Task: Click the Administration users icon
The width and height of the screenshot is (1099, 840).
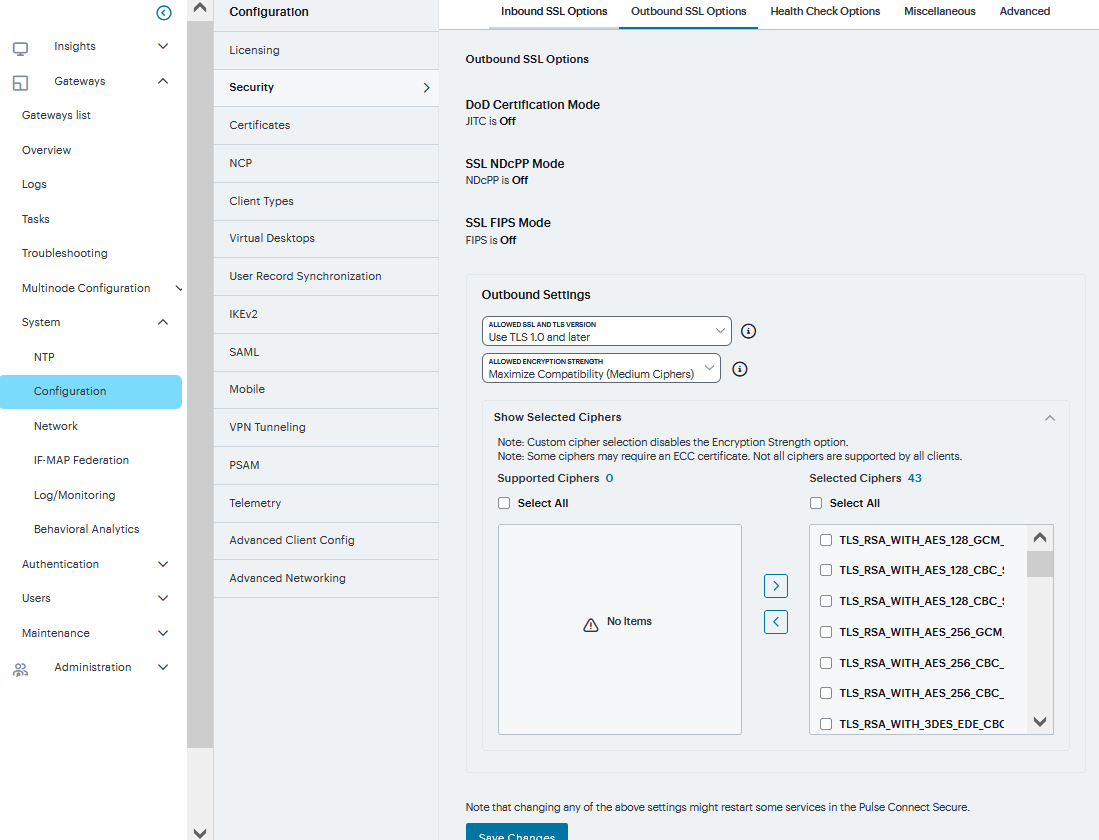Action: 20,669
